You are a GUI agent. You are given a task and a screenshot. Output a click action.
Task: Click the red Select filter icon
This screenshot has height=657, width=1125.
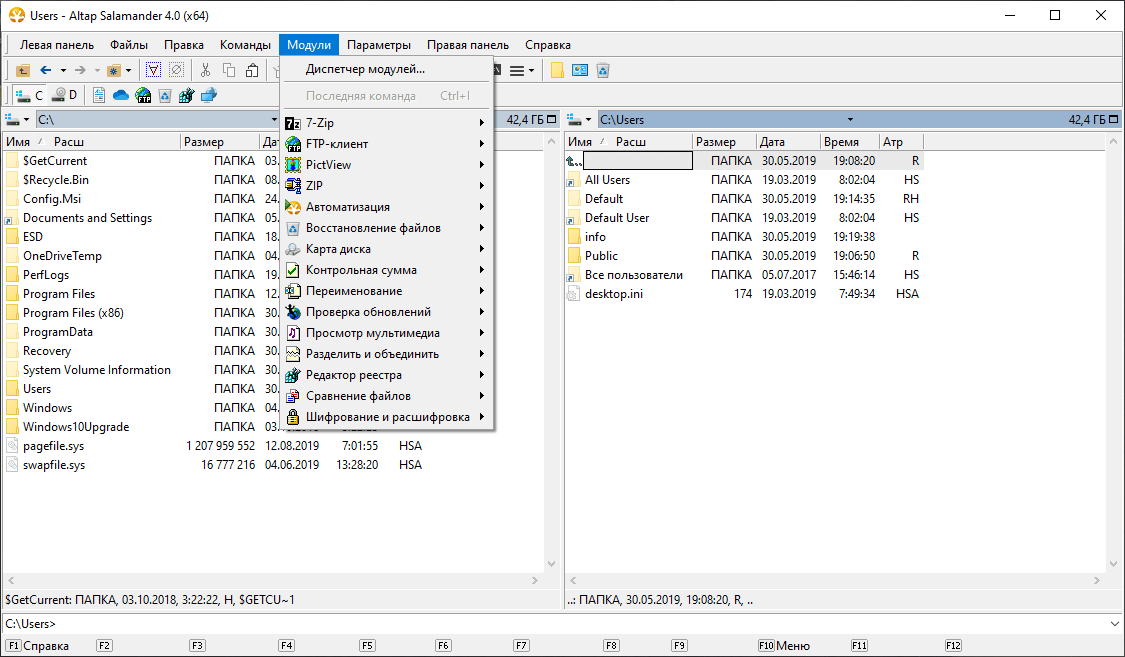tap(154, 70)
